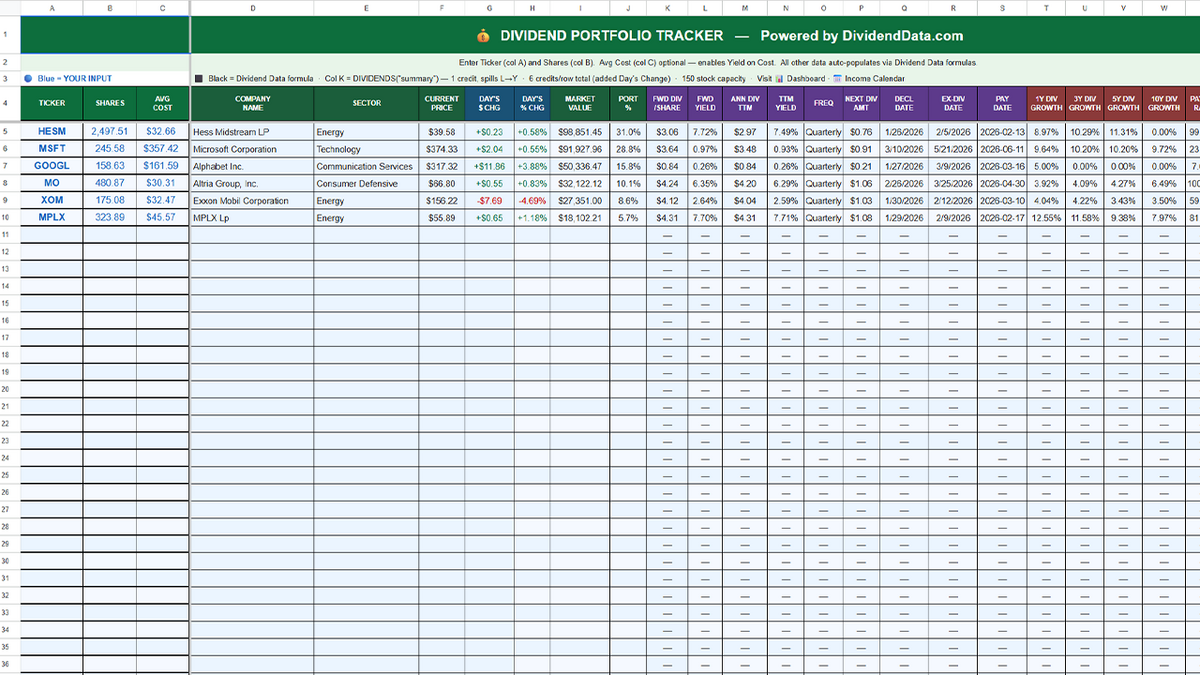The height and width of the screenshot is (675, 1200).
Task: Click the select-all corner box above row numbers
Action: (x=10, y=9)
